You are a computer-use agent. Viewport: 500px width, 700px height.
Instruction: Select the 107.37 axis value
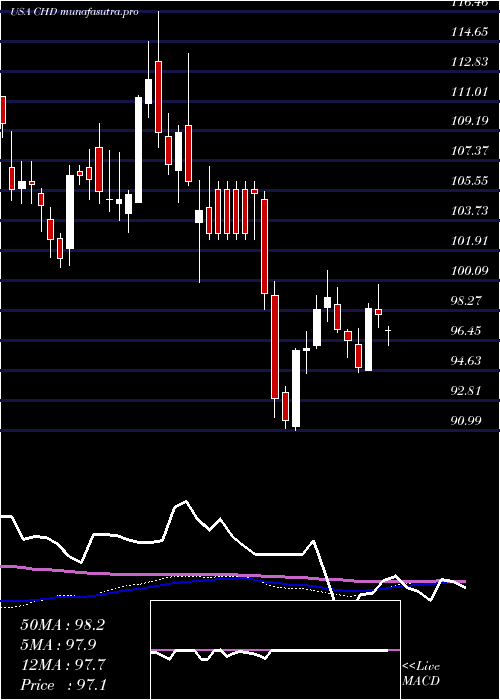pos(470,151)
